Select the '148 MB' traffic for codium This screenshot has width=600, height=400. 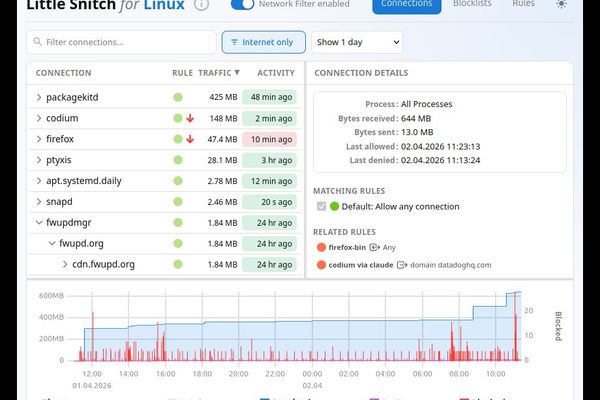pyautogui.click(x=223, y=119)
